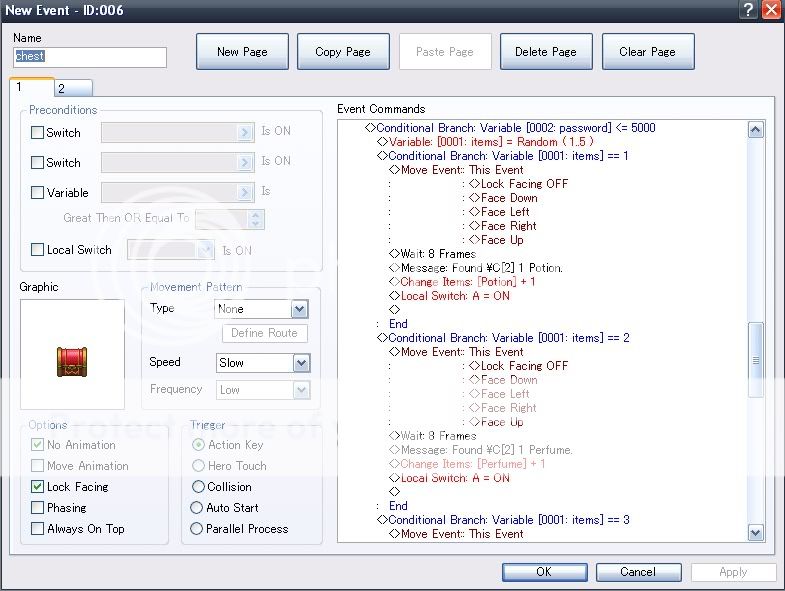
Task: Click the event Name text field
Action: tap(90, 57)
